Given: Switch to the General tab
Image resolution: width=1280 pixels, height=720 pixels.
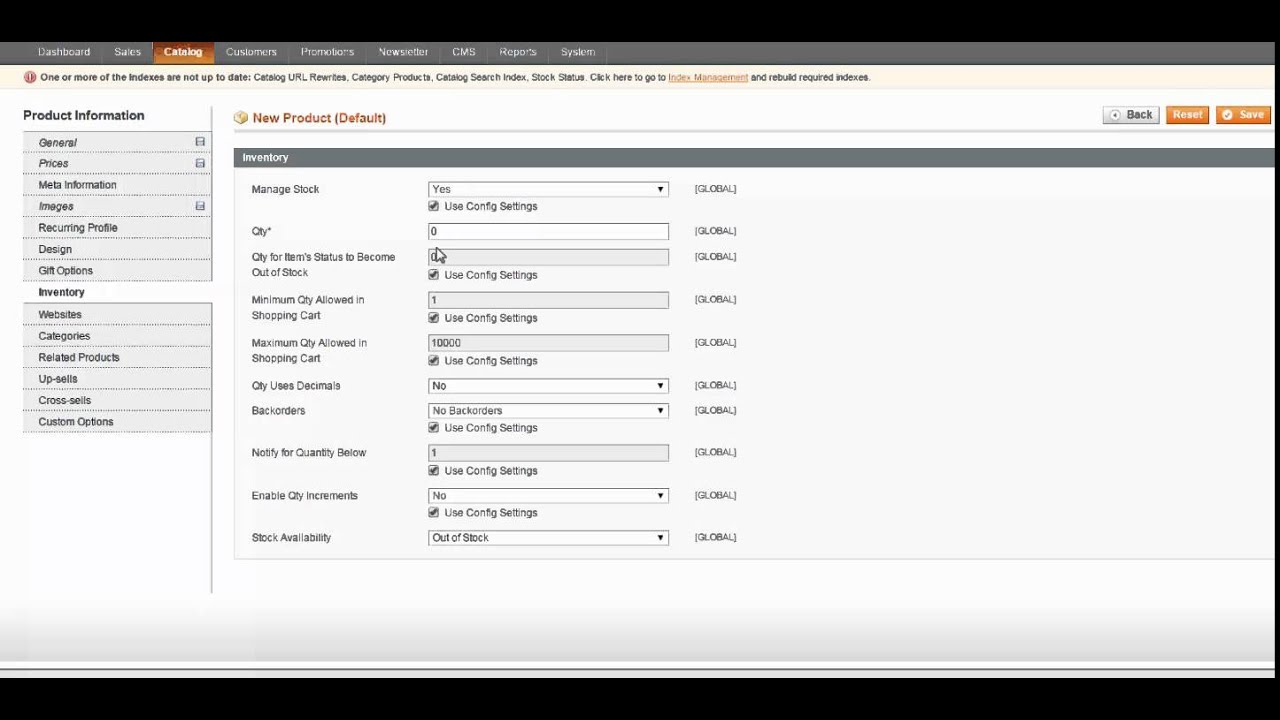Looking at the screenshot, I should 117,142.
